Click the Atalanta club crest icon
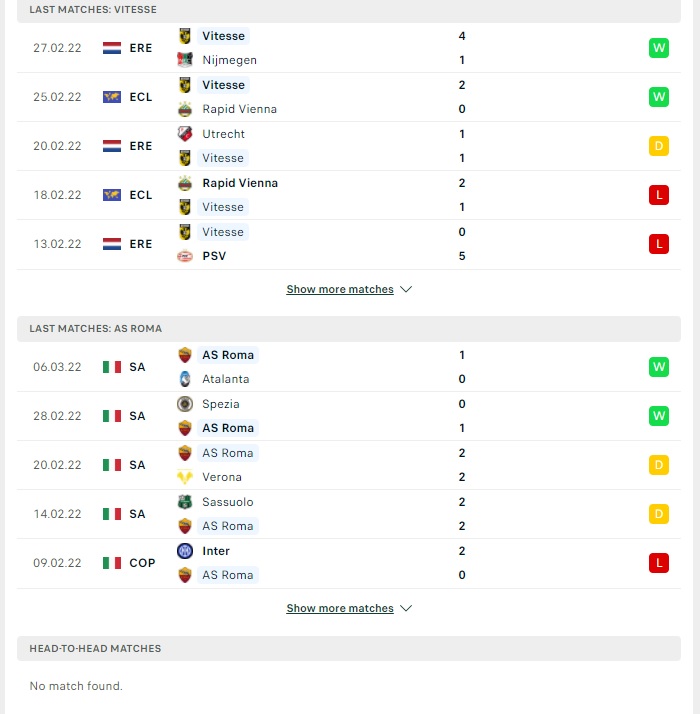 185,379
